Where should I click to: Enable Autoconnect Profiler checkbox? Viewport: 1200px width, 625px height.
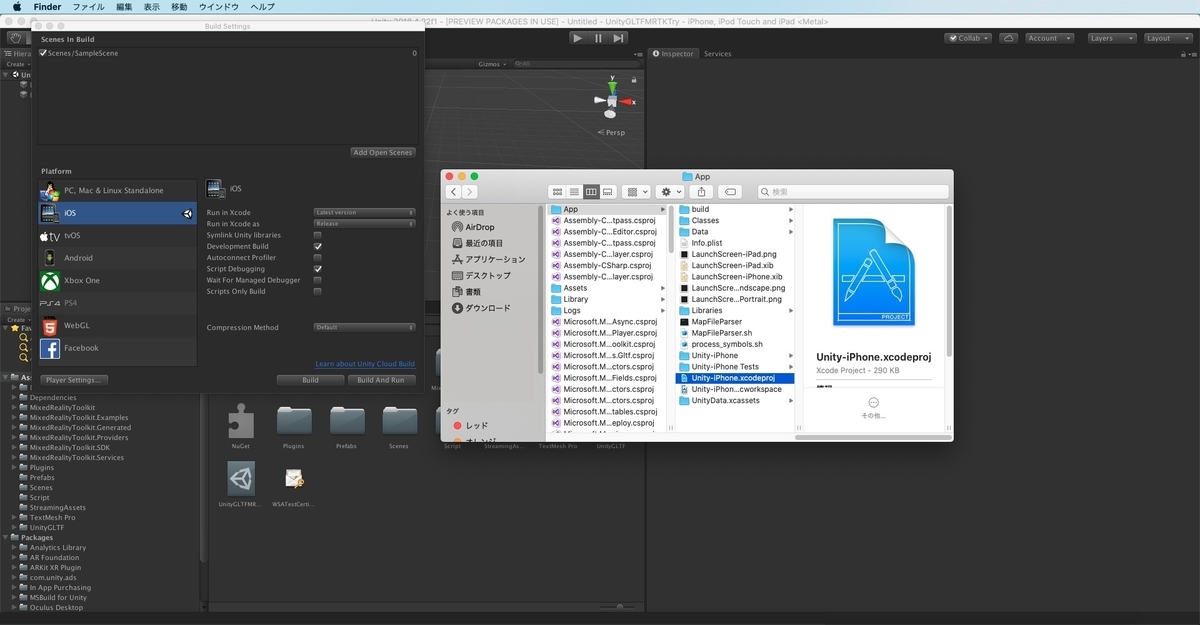point(318,257)
